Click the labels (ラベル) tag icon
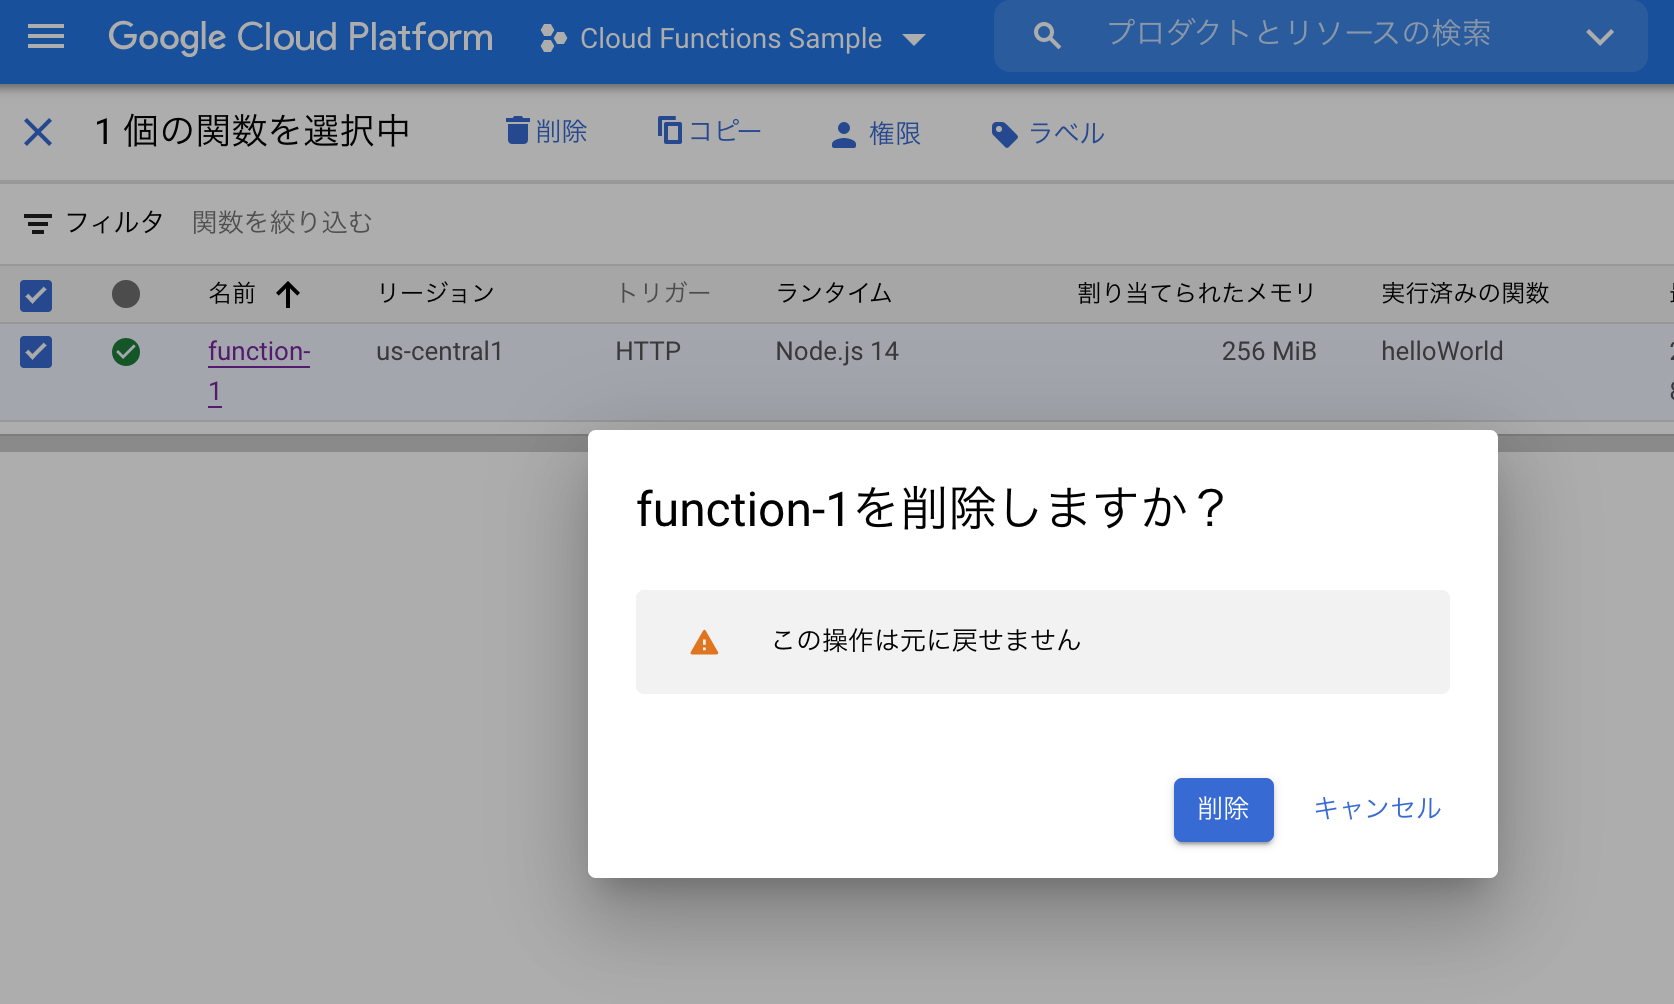This screenshot has width=1674, height=1004. 1004,133
